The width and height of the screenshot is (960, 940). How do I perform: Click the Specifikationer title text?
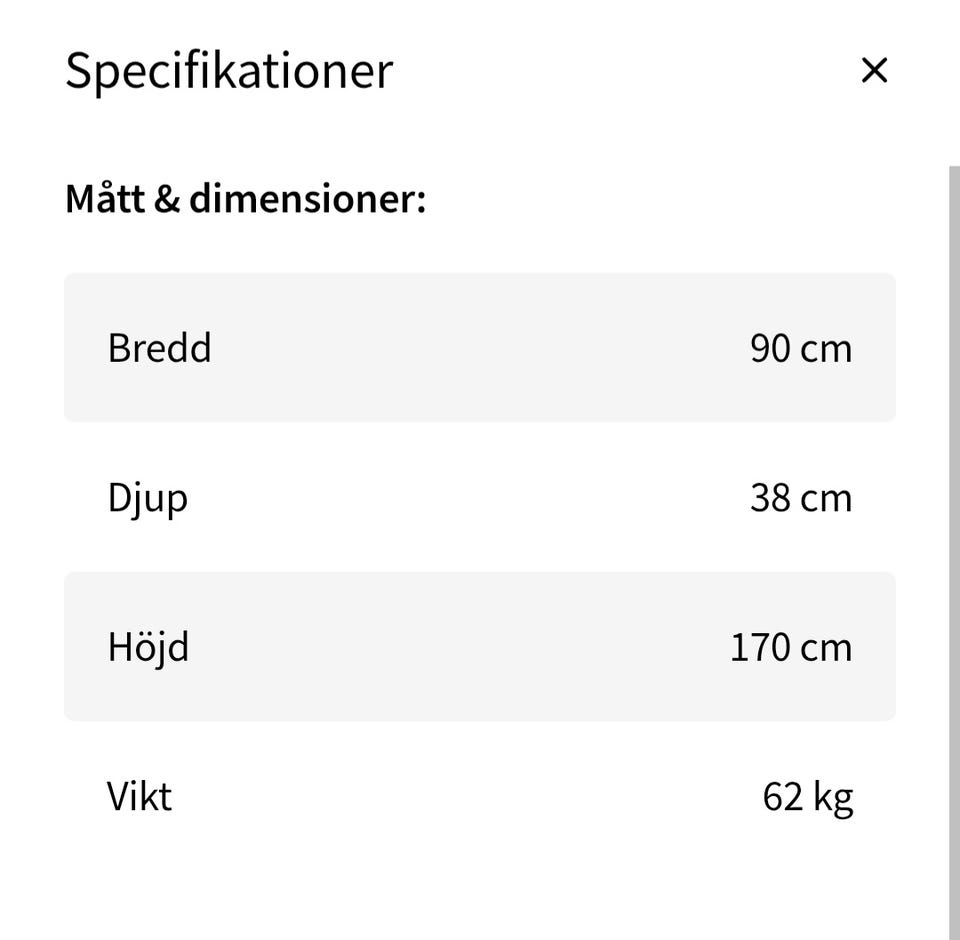click(229, 71)
